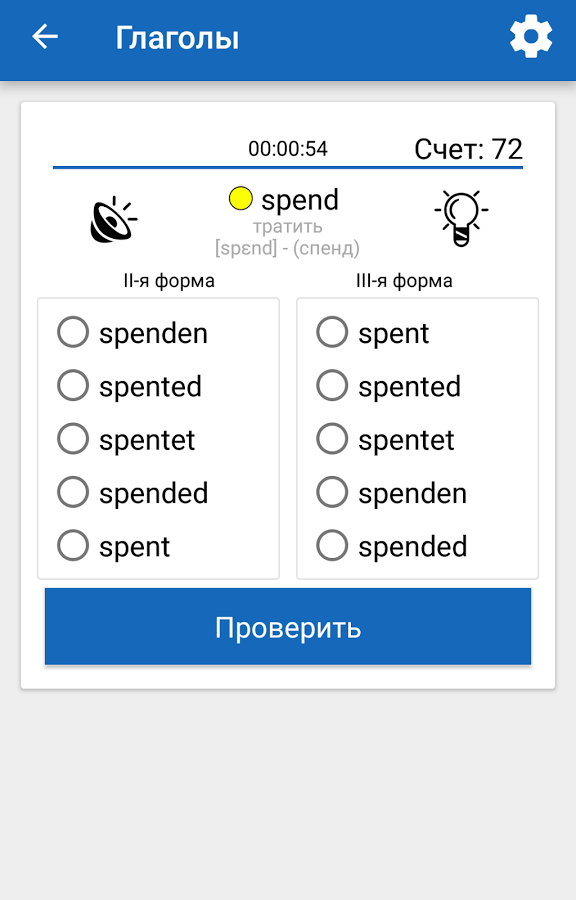The image size is (576, 900).
Task: Tap the Глаголы title
Action: 177,38
